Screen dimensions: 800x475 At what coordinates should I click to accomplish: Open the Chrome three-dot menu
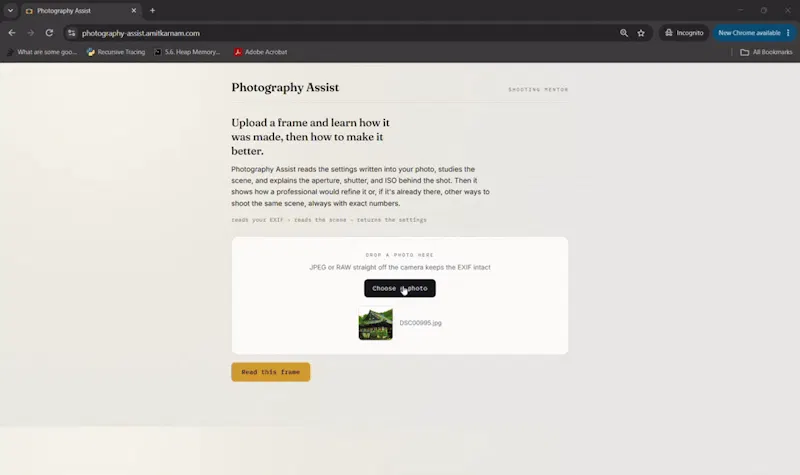[788, 33]
